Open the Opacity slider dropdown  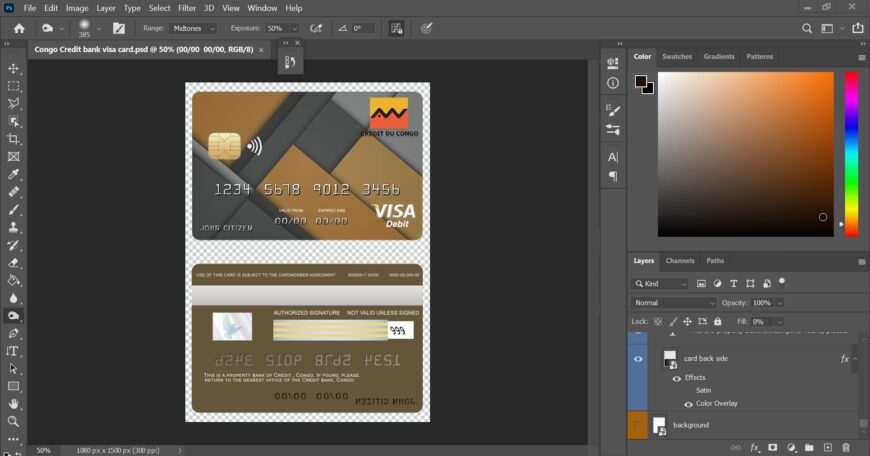point(780,303)
